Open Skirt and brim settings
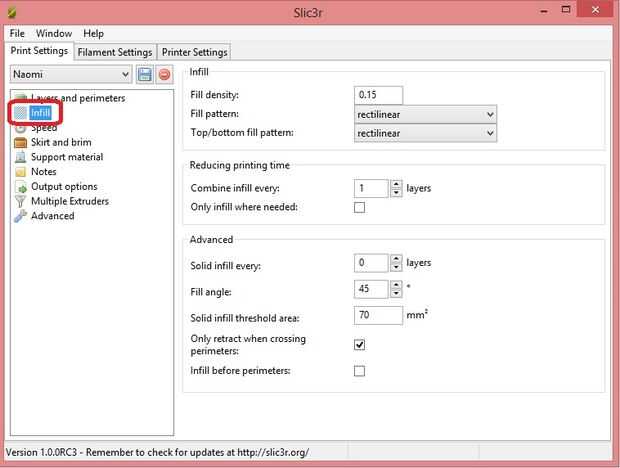620x468 pixels. tap(61, 142)
